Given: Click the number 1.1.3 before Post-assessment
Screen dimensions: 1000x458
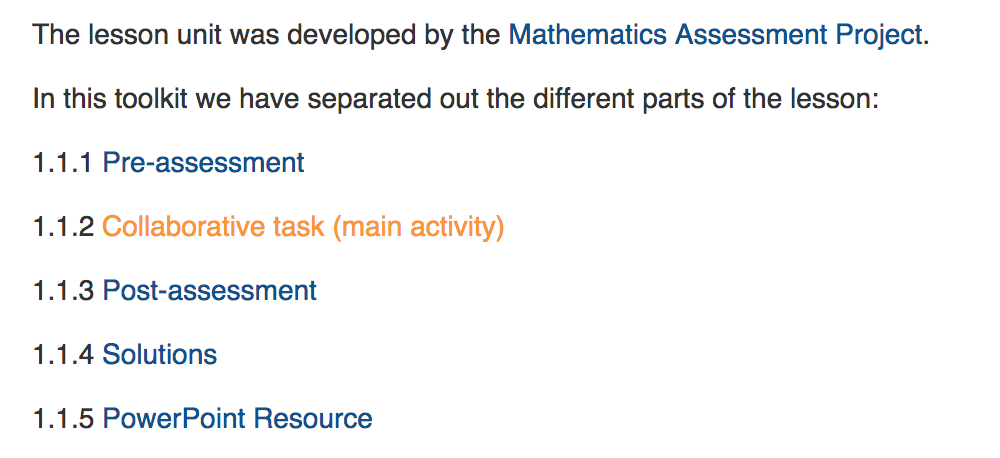Looking at the screenshot, I should (63, 291).
